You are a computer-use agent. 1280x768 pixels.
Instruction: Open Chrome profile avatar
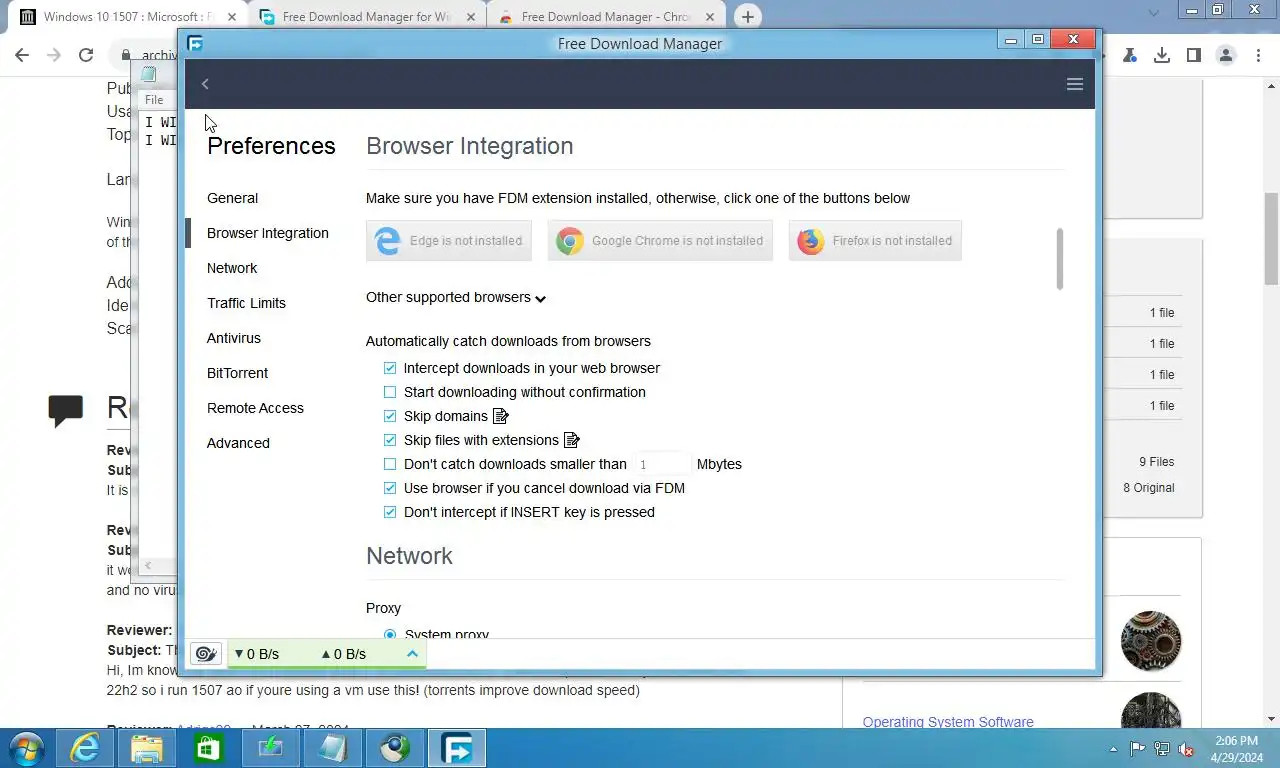point(1226,56)
